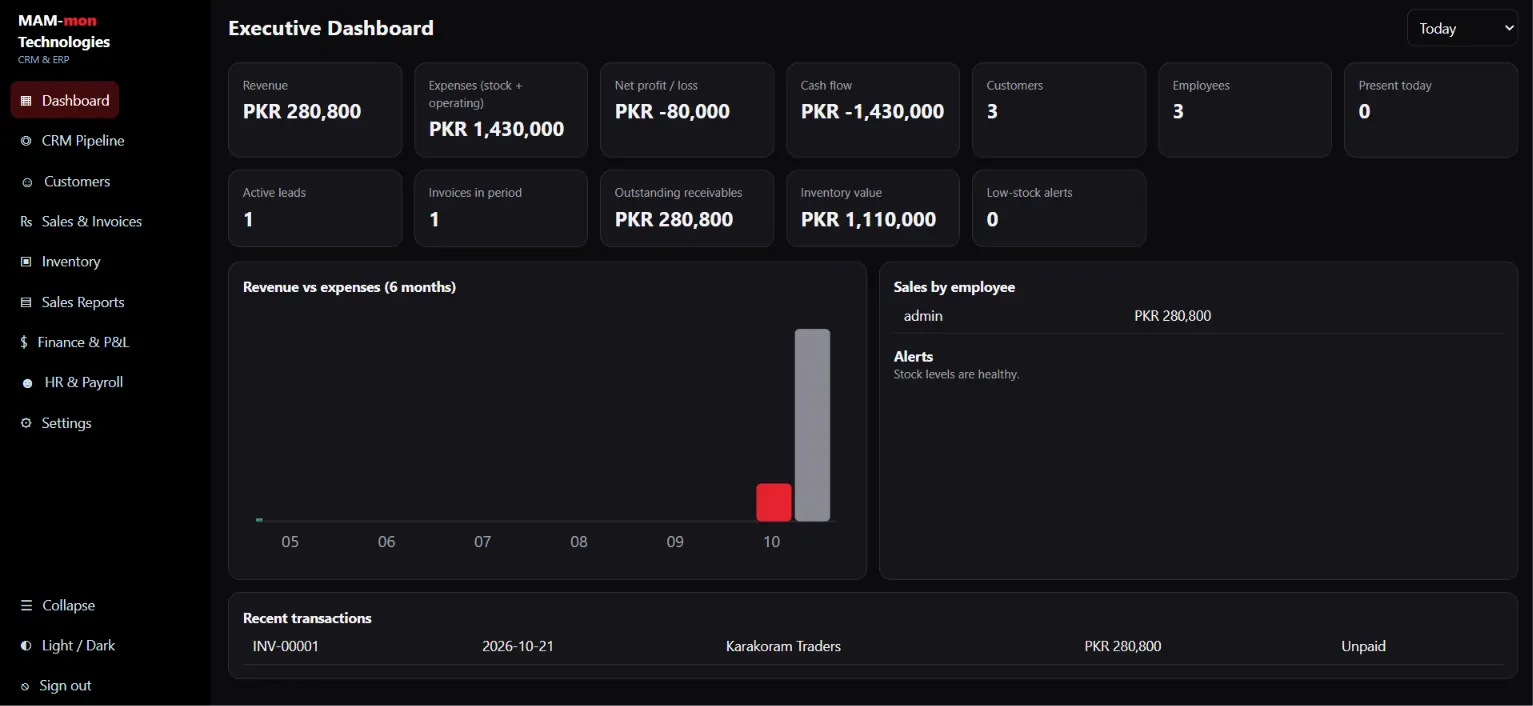Click the Rs icon beside Sales & Invoices
Viewport: 1533px width, 706px height.
click(x=26, y=222)
